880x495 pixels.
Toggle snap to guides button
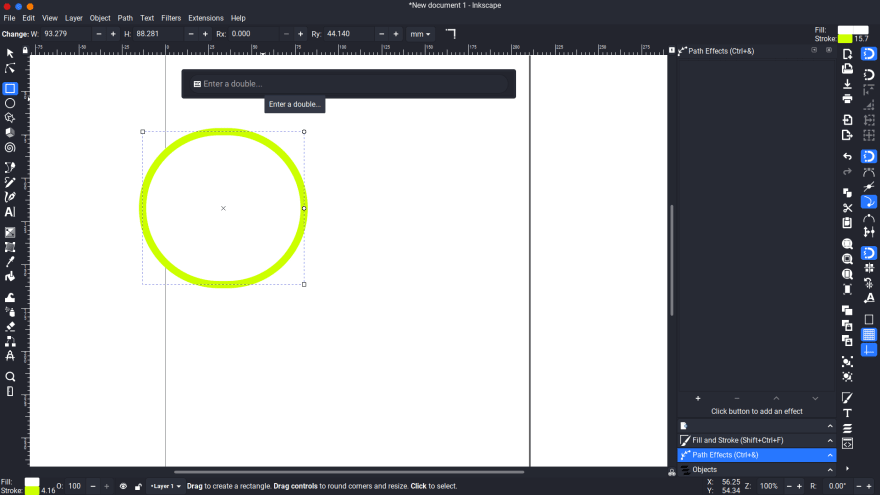tap(869, 350)
